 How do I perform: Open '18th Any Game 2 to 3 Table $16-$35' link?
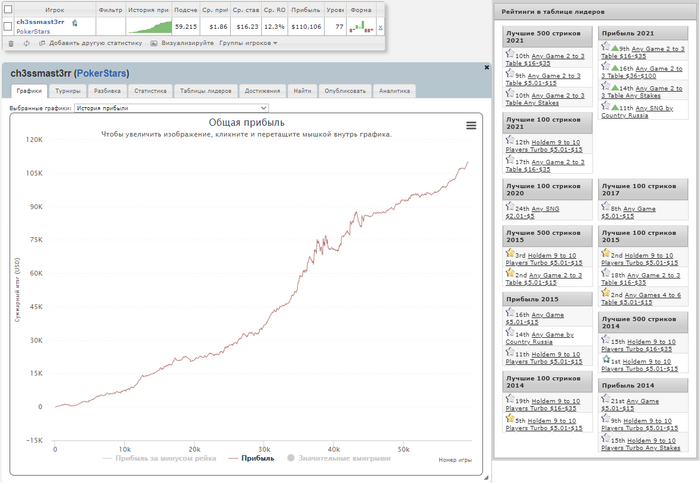[641, 279]
